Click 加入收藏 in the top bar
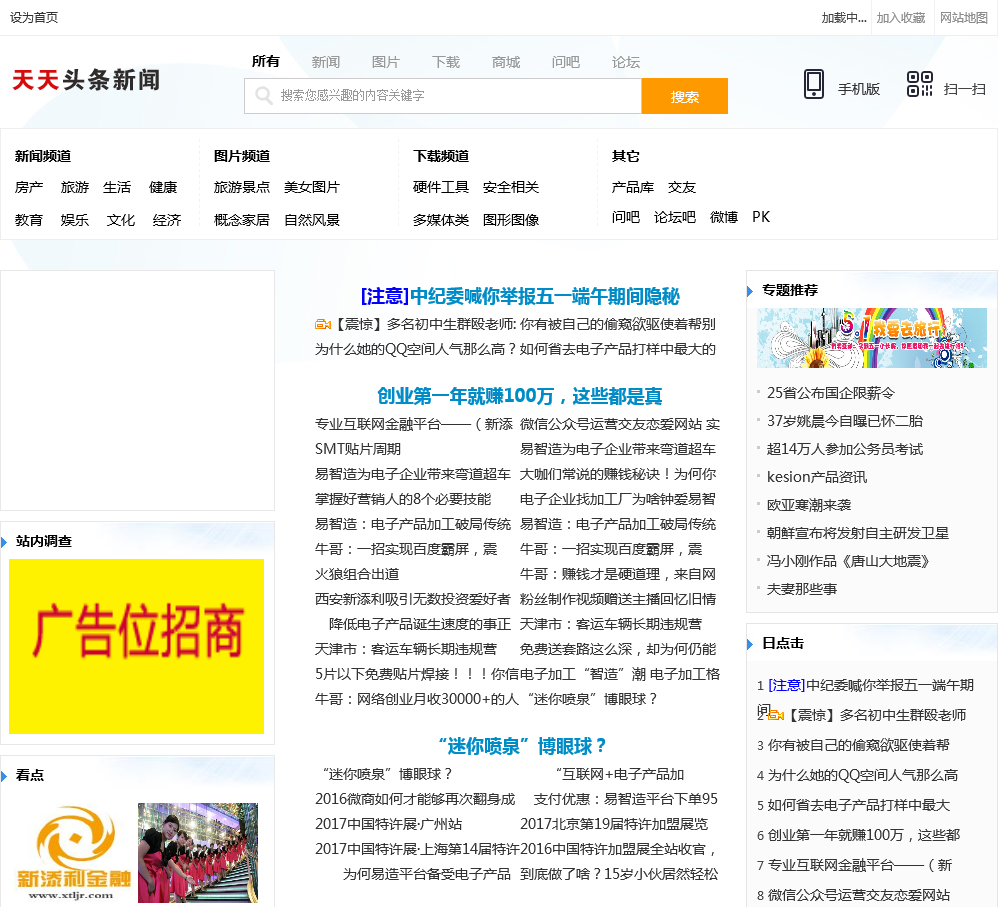 [900, 18]
